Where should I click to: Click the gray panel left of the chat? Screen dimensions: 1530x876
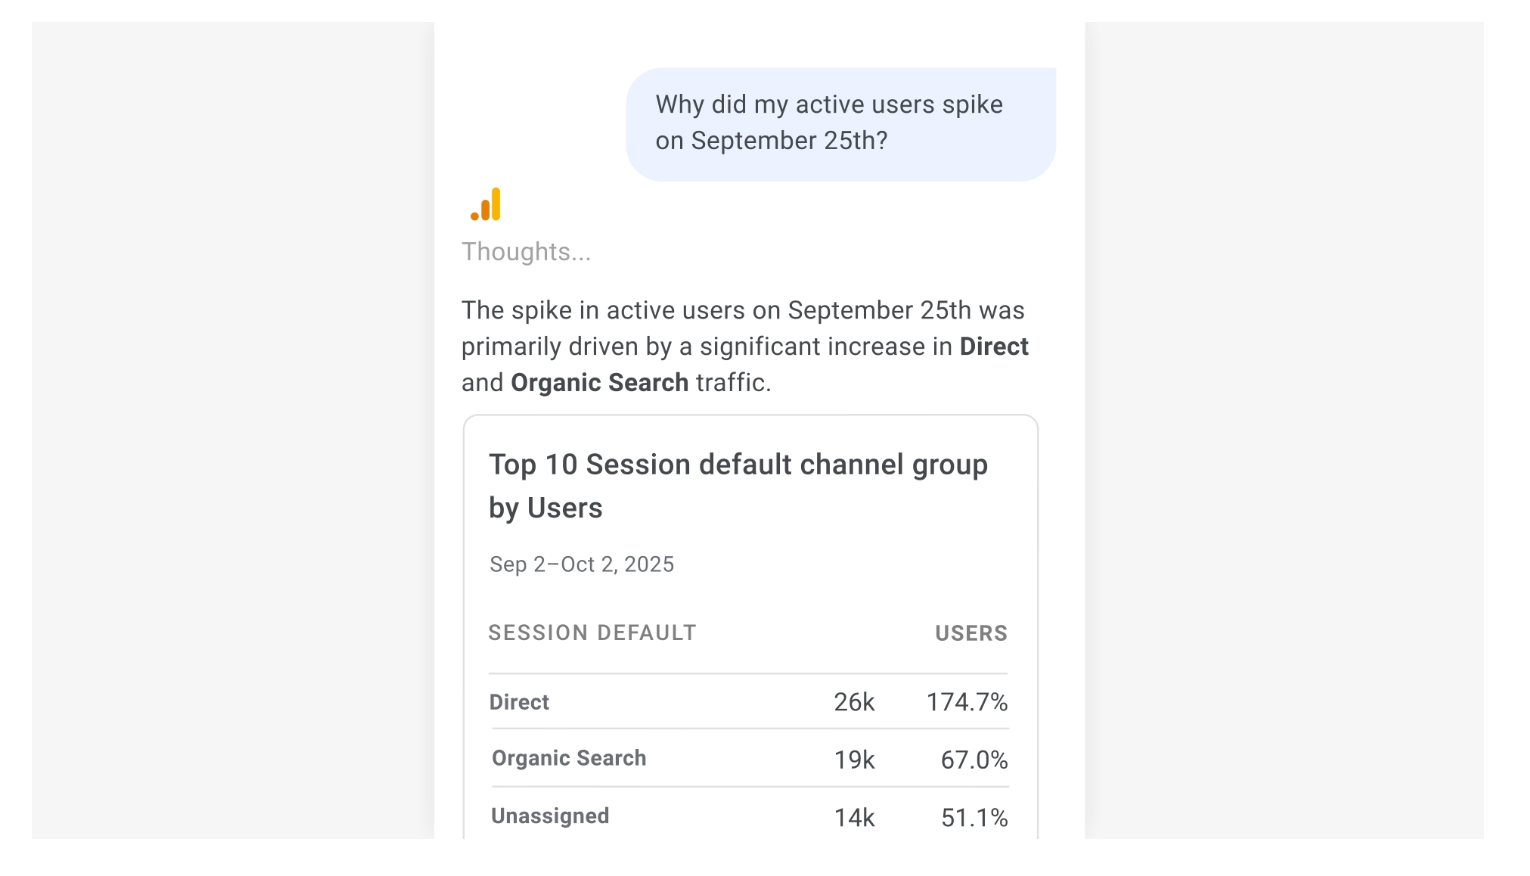click(x=232, y=430)
